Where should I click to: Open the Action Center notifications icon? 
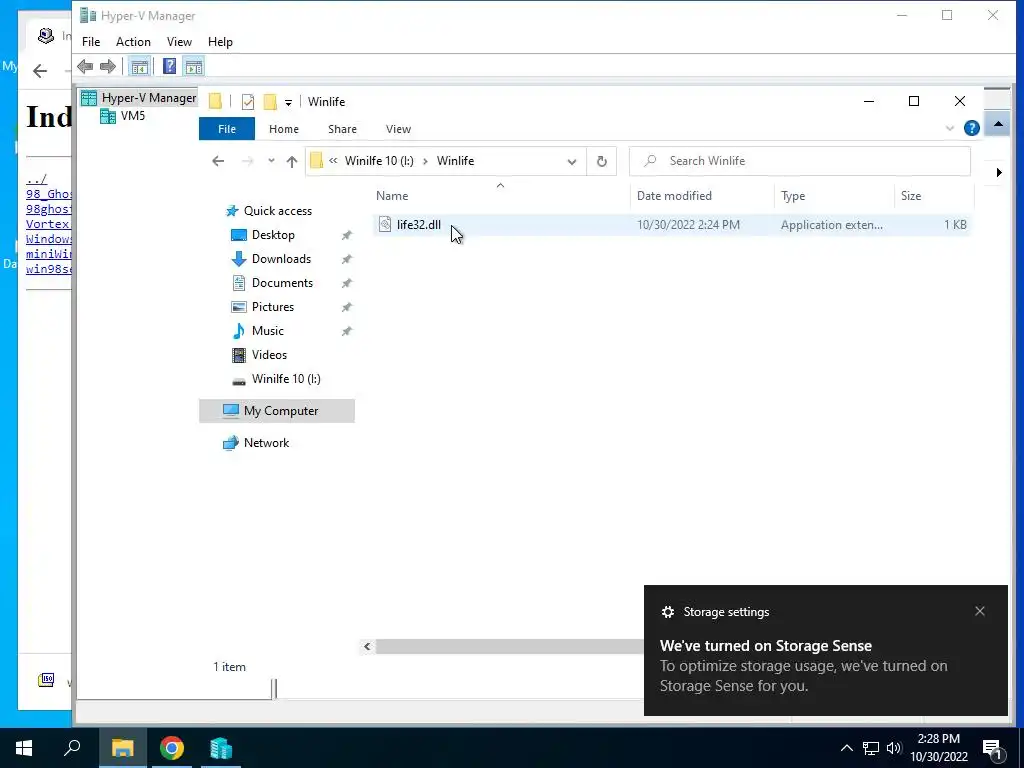[x=993, y=749]
